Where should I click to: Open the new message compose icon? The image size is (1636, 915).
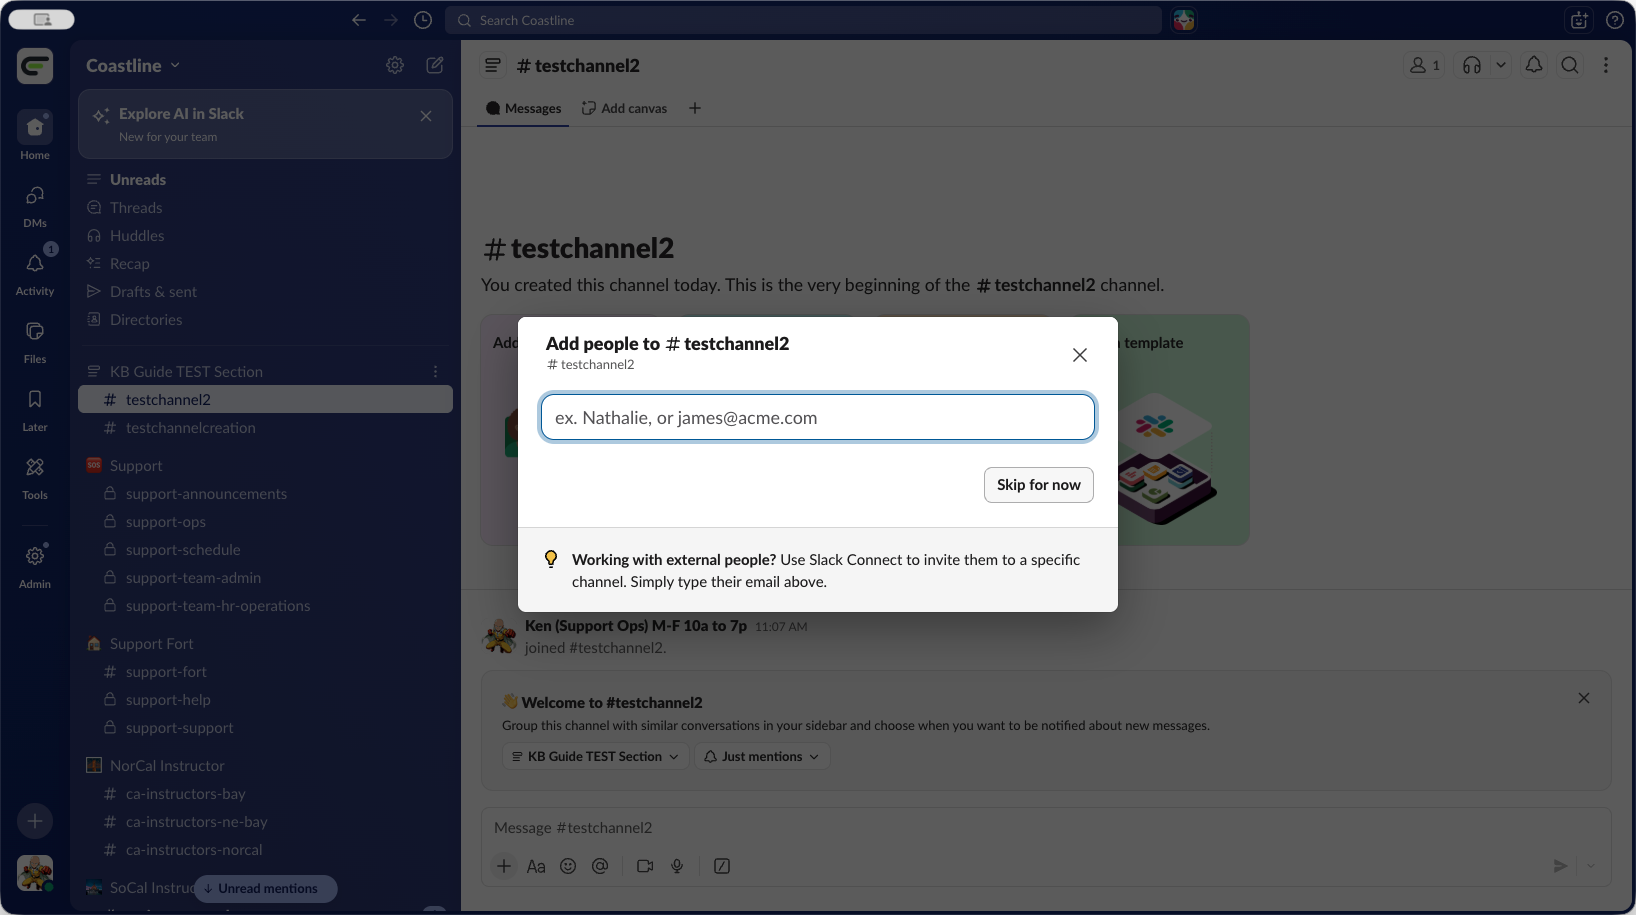[x=435, y=65]
